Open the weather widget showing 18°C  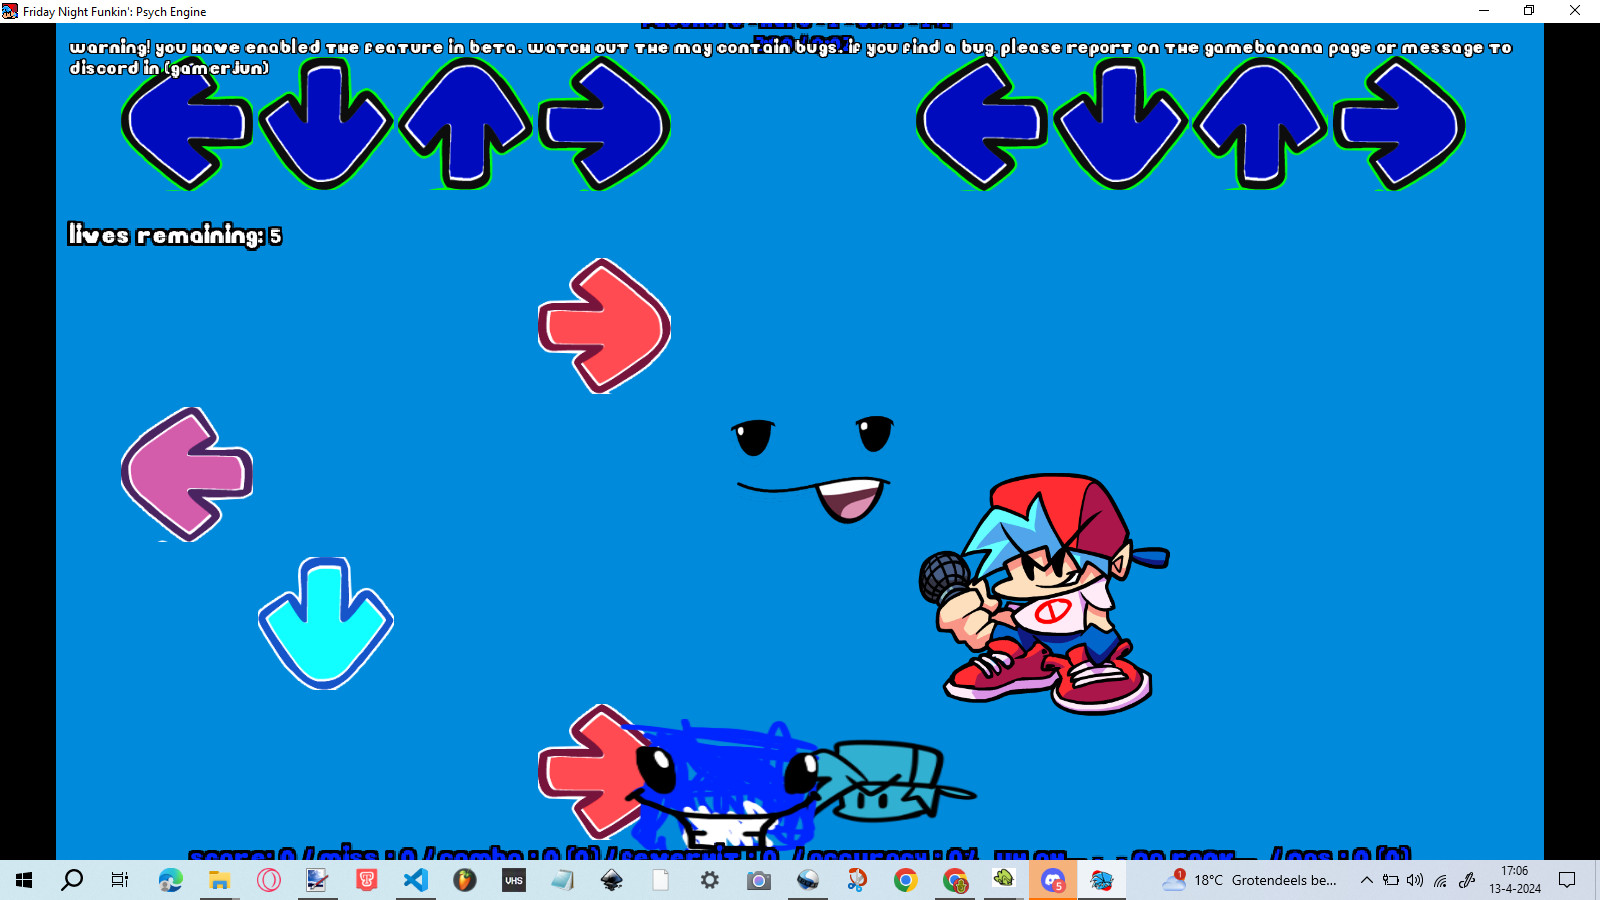point(1250,880)
